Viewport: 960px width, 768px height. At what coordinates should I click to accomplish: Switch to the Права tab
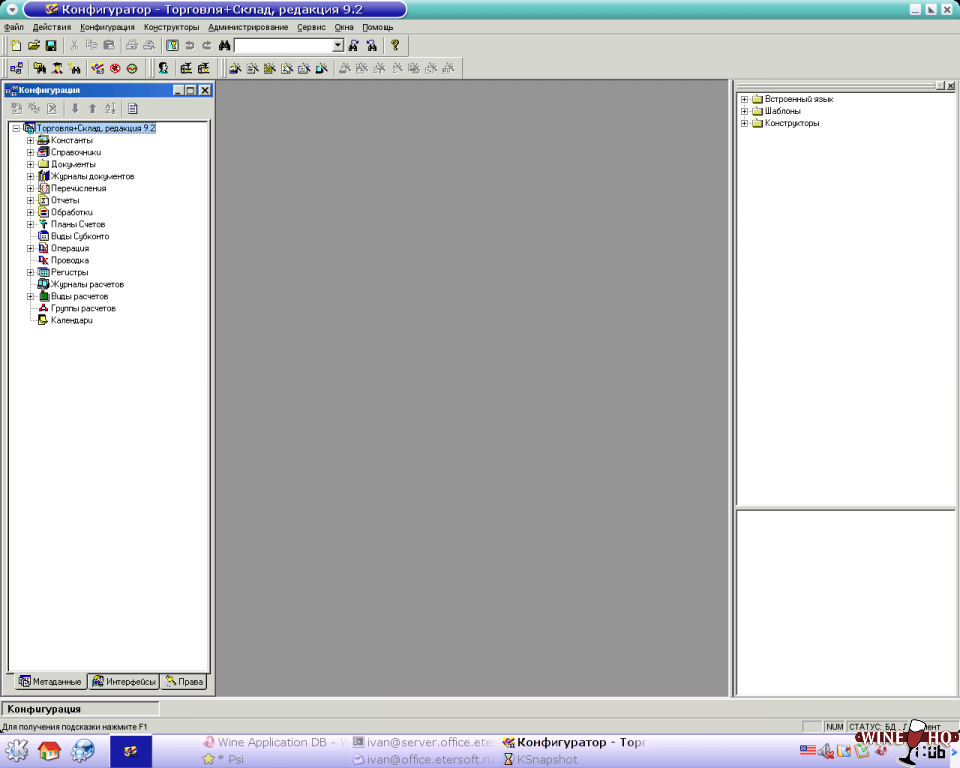pyautogui.click(x=184, y=682)
